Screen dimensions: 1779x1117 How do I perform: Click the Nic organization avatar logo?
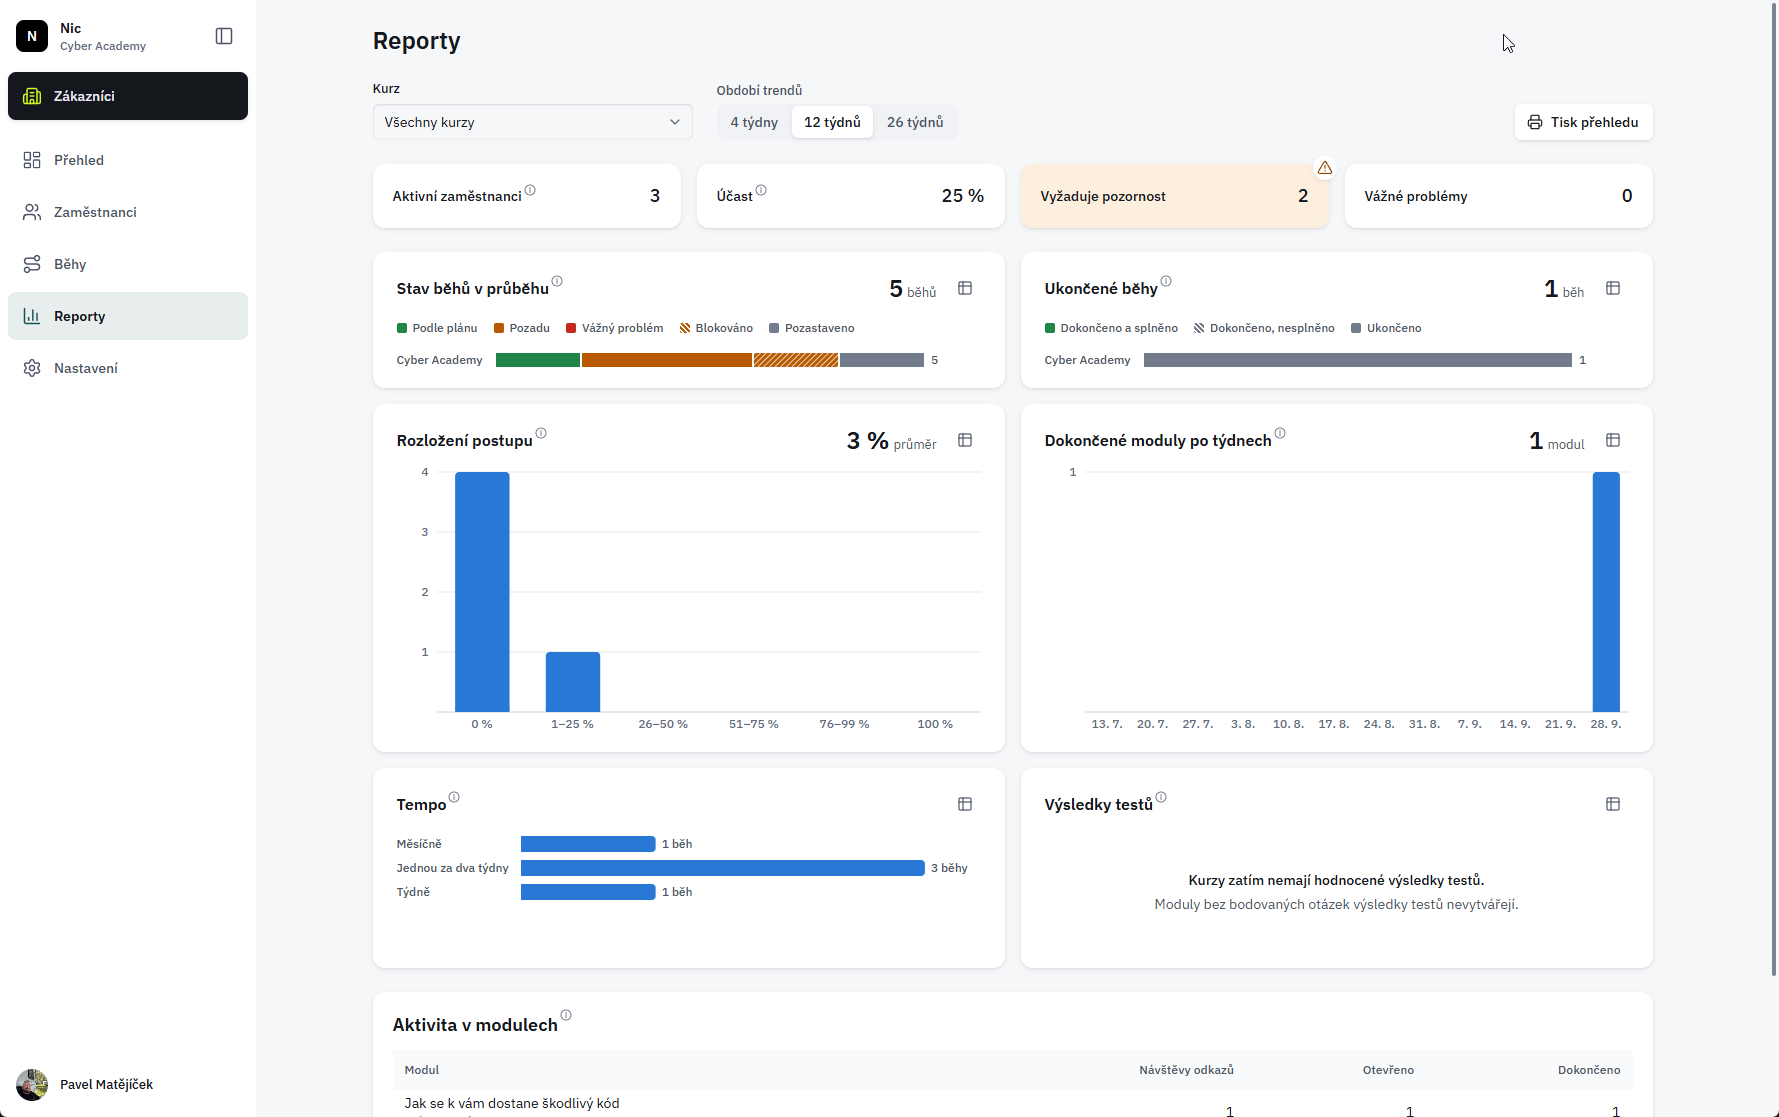(32, 36)
